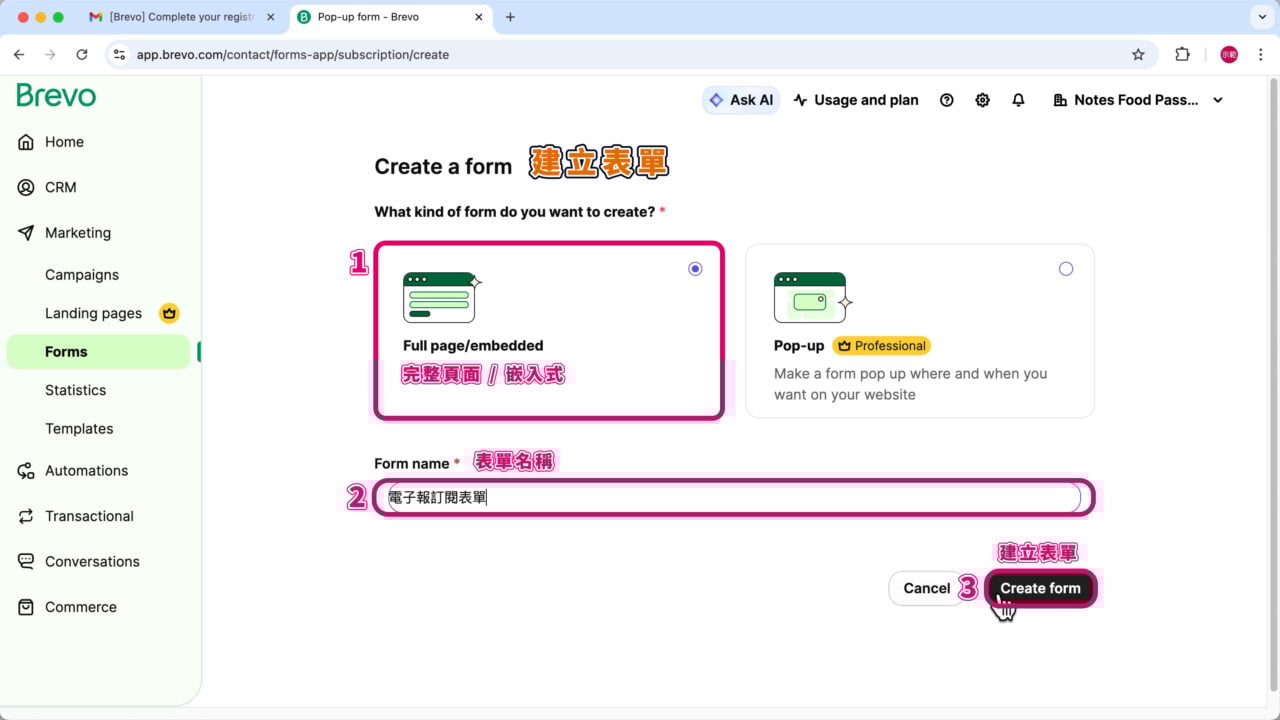The image size is (1280, 720).
Task: Switch to the Gmail Brevo registration tab
Action: pos(180,17)
